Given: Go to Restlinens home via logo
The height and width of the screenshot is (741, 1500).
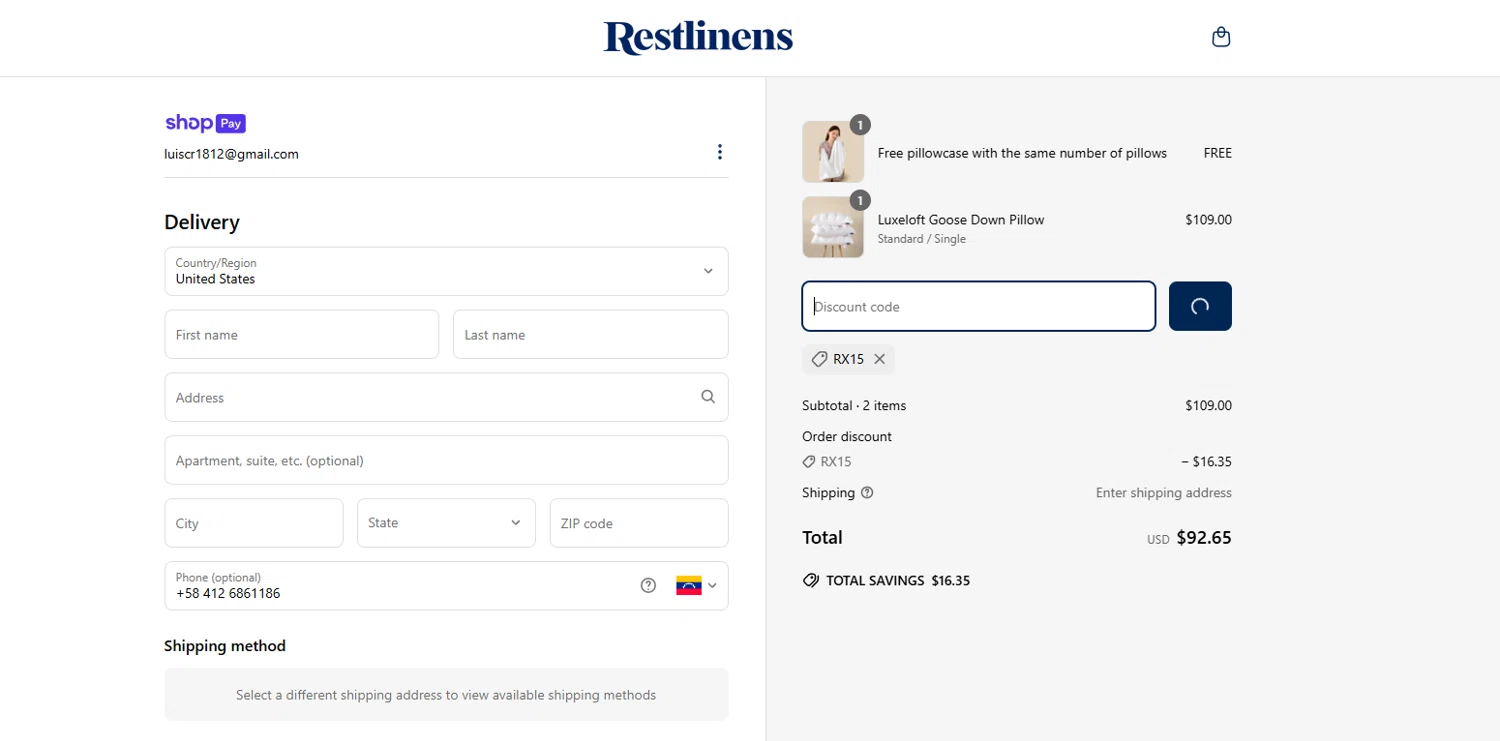Looking at the screenshot, I should click(x=698, y=37).
